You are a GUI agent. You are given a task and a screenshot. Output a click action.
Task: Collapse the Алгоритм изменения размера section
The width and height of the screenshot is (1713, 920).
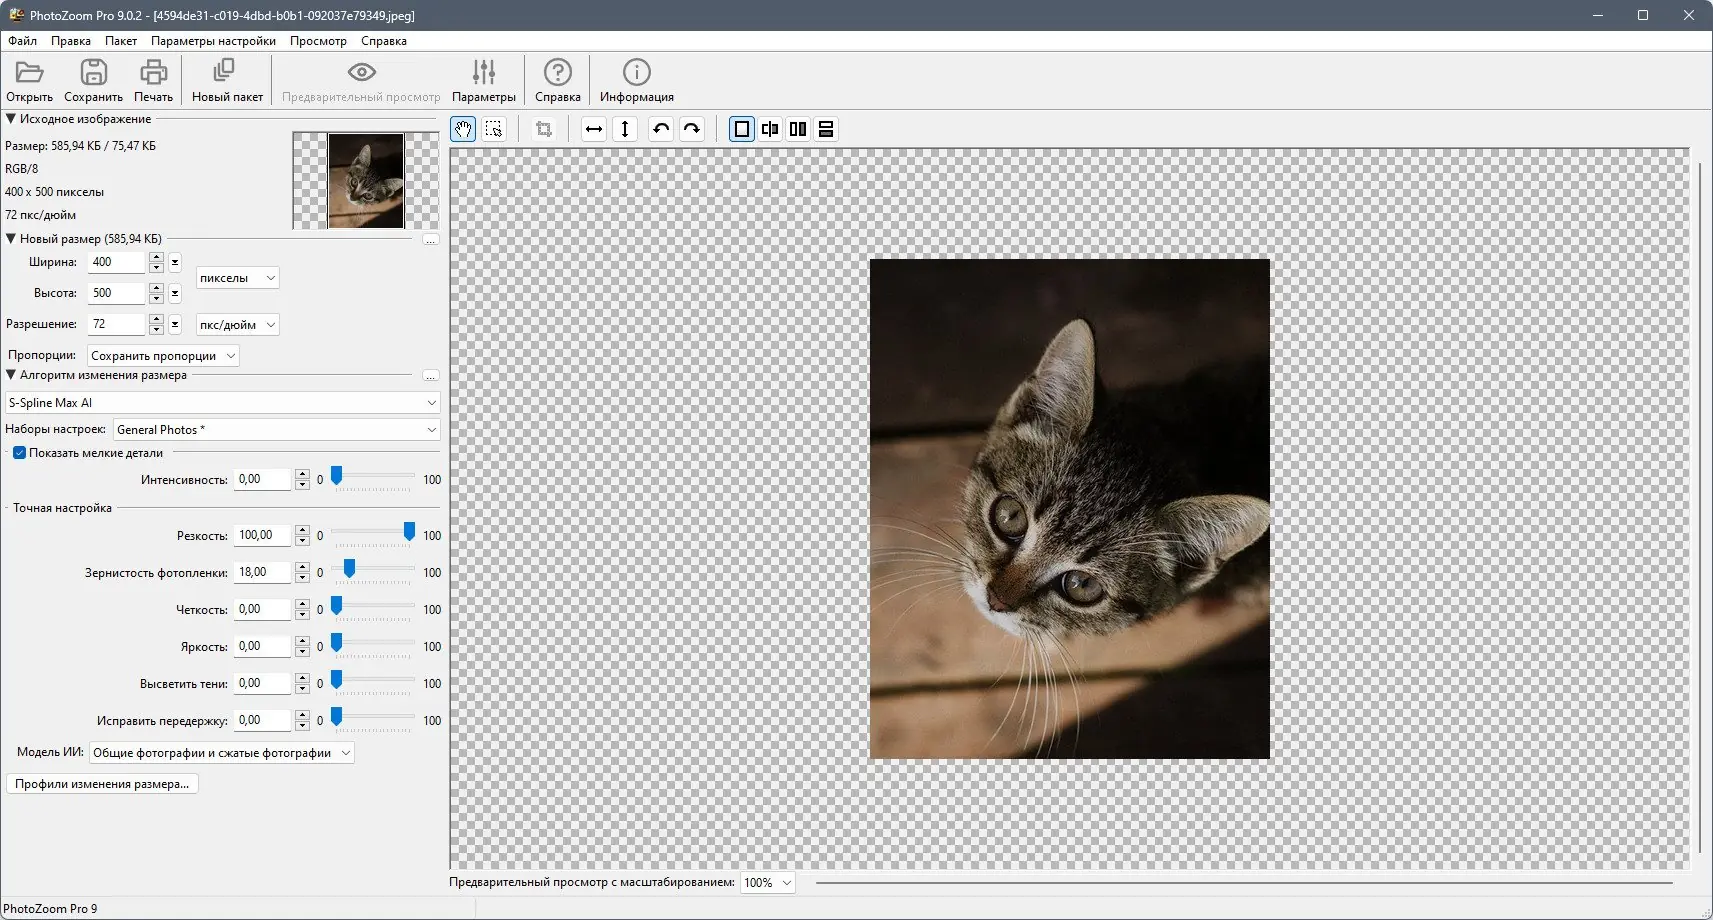tap(11, 375)
